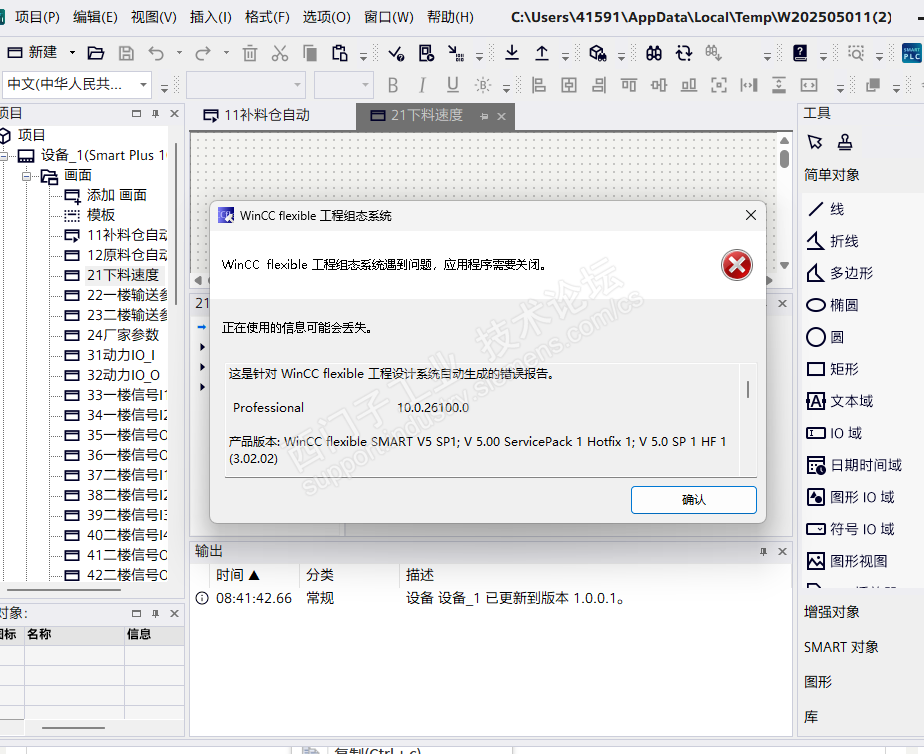The height and width of the screenshot is (754, 924).
Task: Collapse the 设备_1 tree node
Action: pos(4,156)
